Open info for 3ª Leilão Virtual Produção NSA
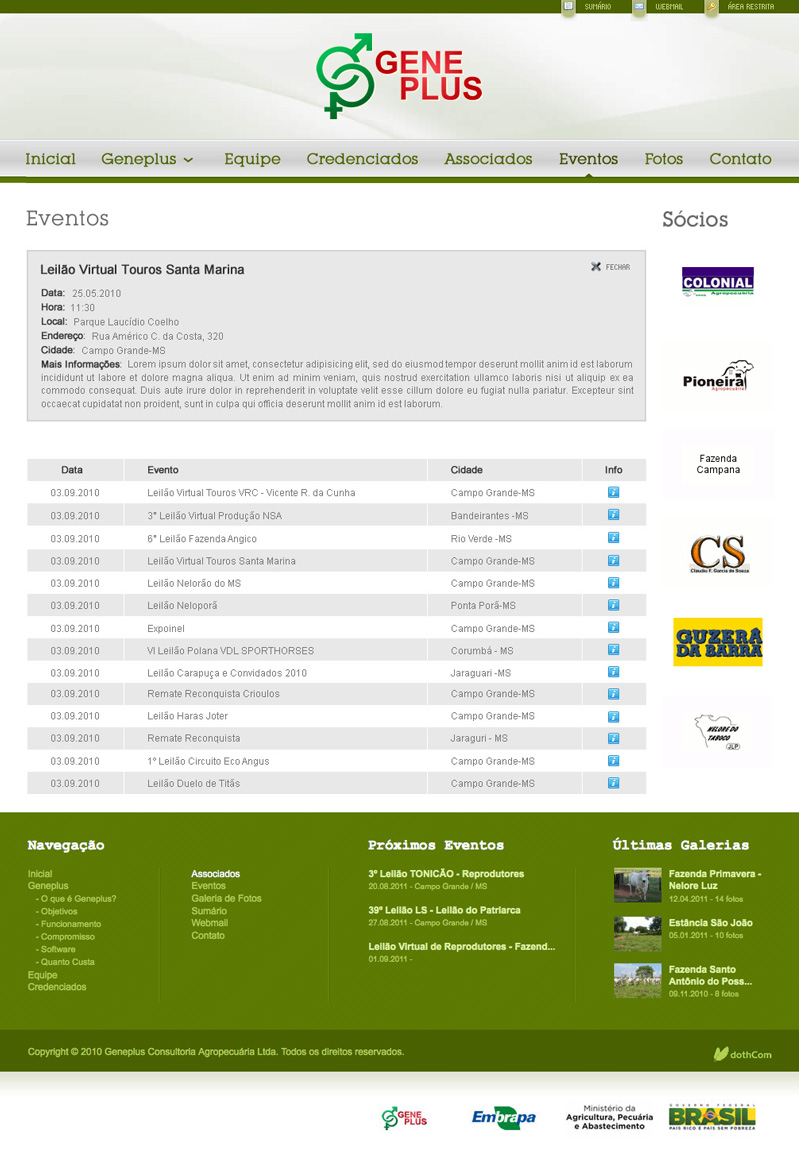This screenshot has width=799, height=1166. [x=613, y=515]
